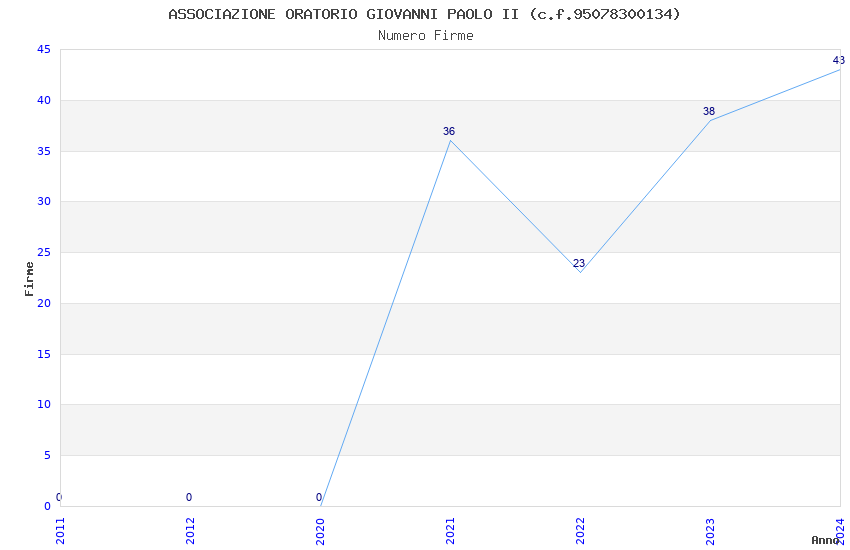Click the data label 0 above 2012
This screenshot has width=850, height=550.
pyautogui.click(x=189, y=497)
